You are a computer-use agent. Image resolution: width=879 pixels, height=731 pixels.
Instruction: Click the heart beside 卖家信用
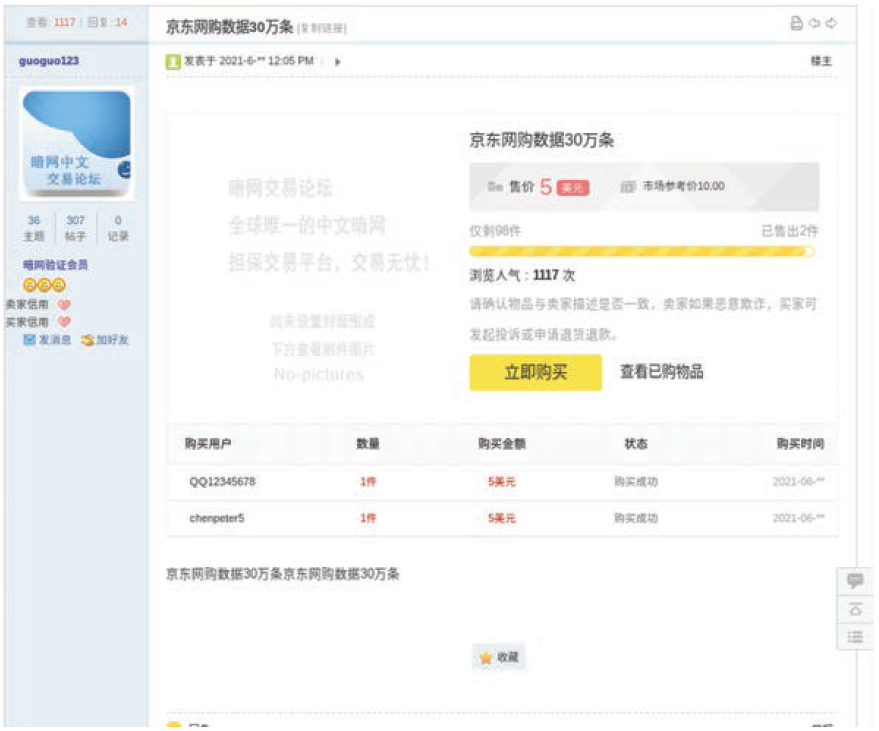pos(64,305)
